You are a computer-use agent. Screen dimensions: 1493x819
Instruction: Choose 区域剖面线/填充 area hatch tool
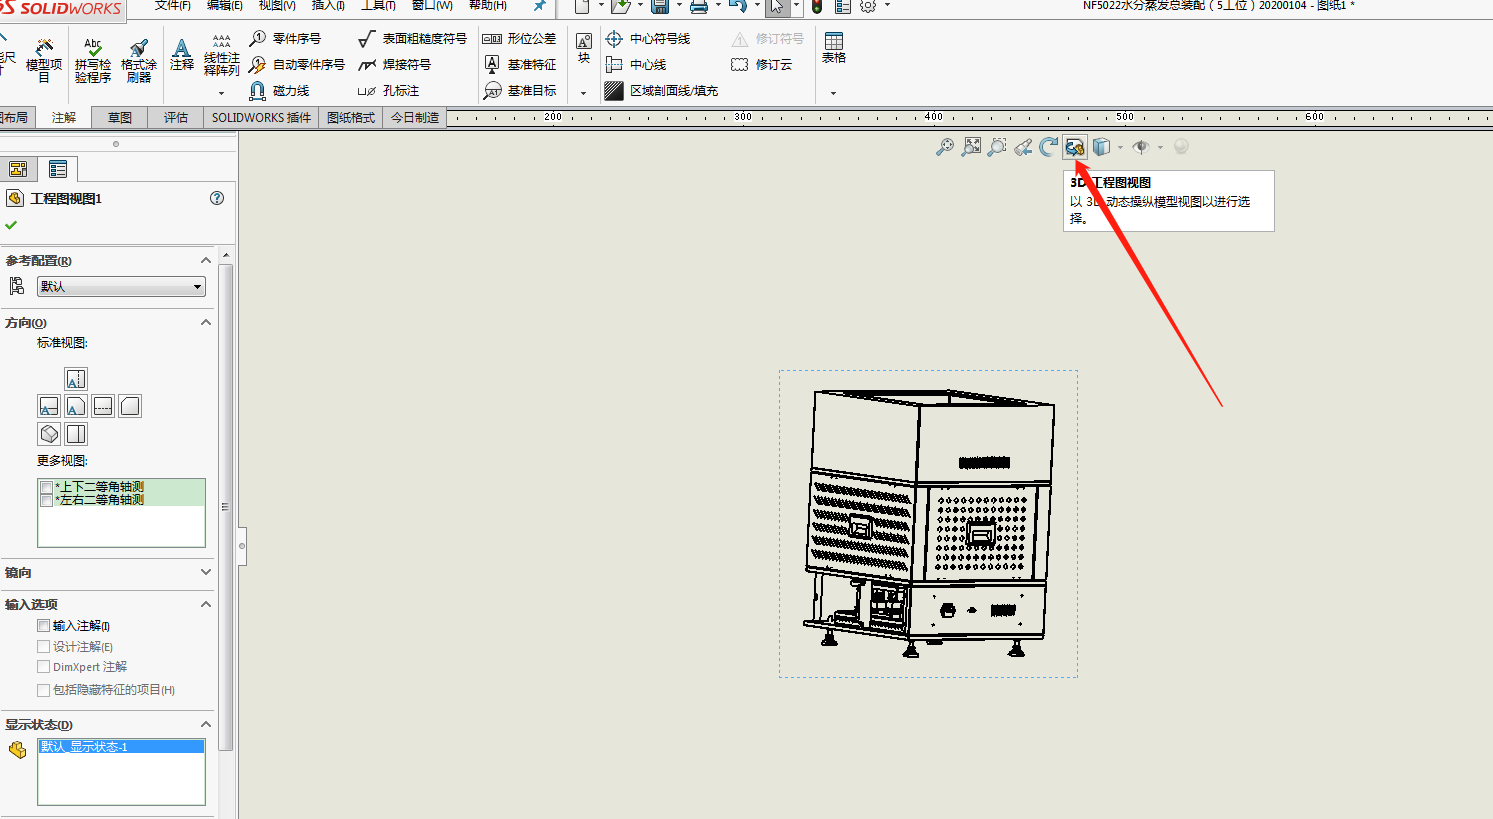coord(661,90)
